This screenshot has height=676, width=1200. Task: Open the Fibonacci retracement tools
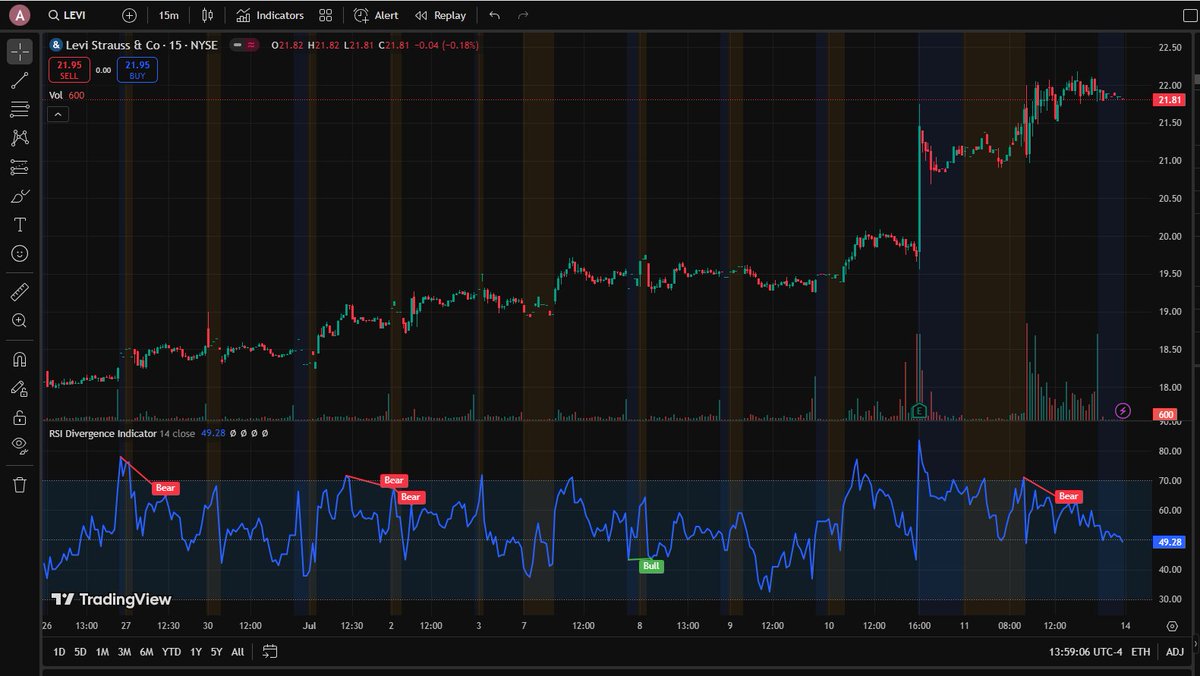click(x=20, y=109)
